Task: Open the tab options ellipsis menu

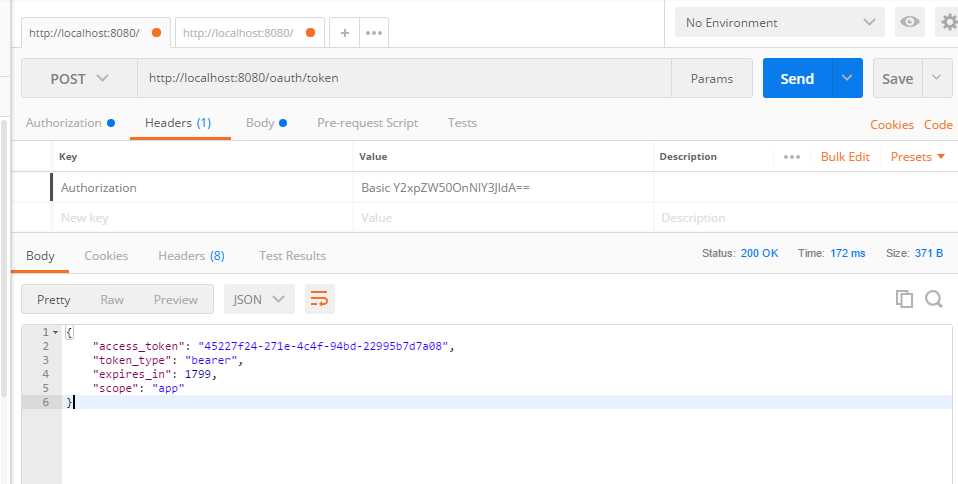Action: point(374,33)
